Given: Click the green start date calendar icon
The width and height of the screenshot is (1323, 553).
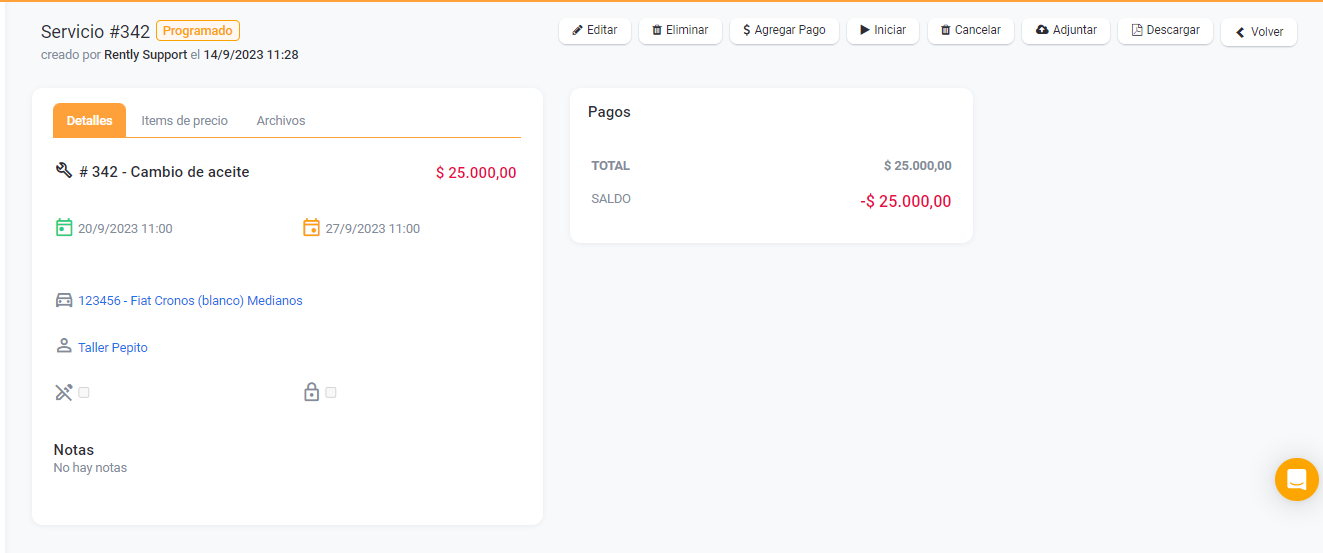Looking at the screenshot, I should [64, 228].
